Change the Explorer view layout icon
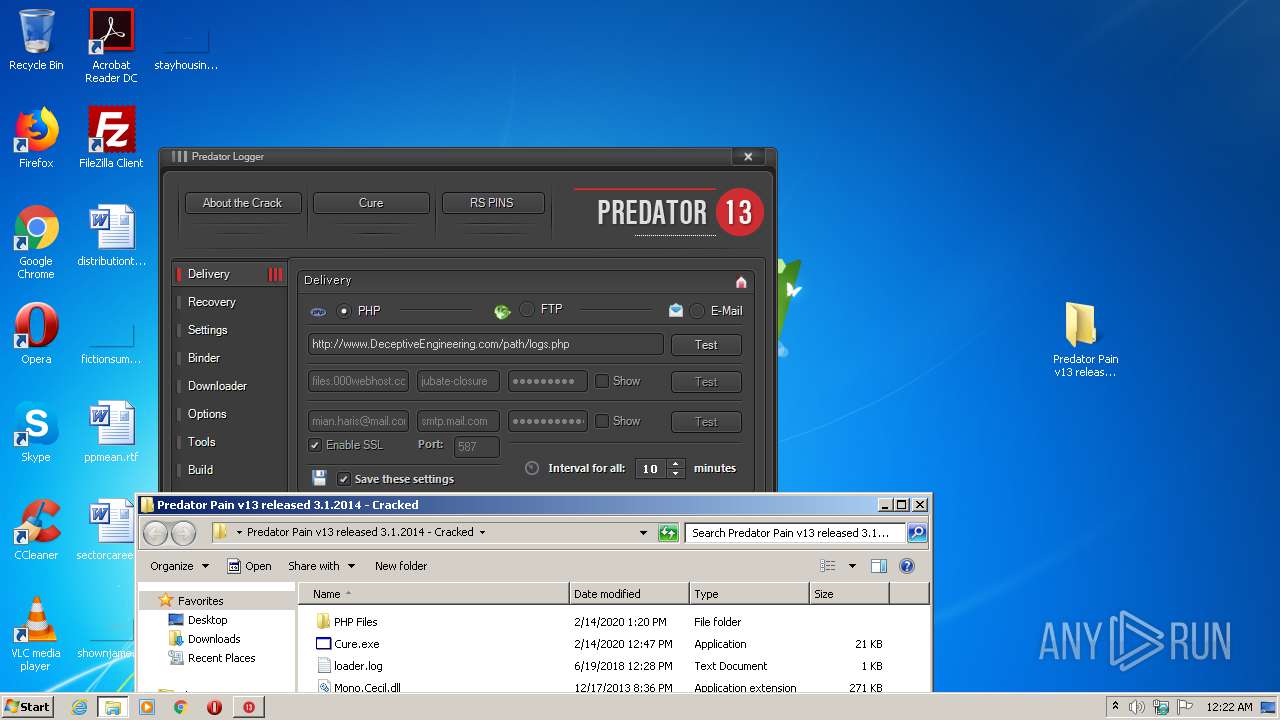The image size is (1280, 720). (828, 566)
